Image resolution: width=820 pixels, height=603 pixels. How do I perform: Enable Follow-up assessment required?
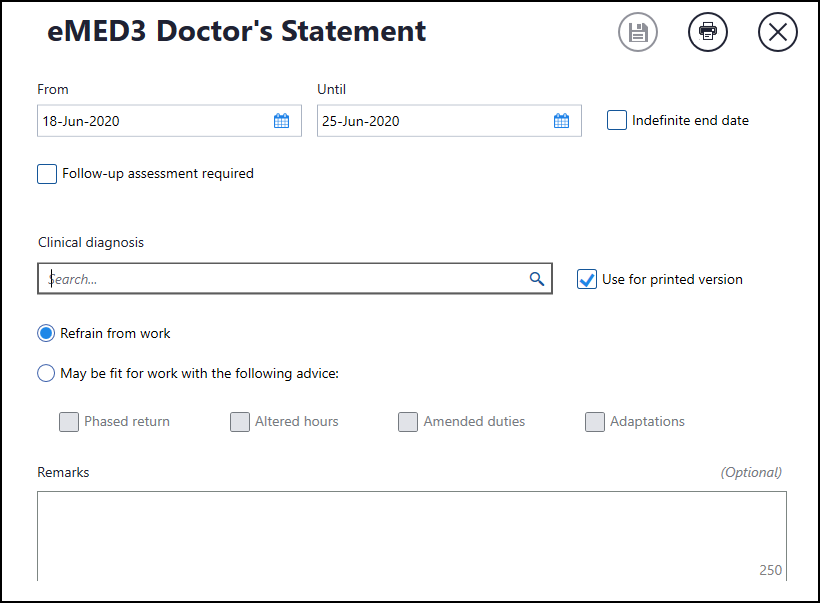coord(47,174)
